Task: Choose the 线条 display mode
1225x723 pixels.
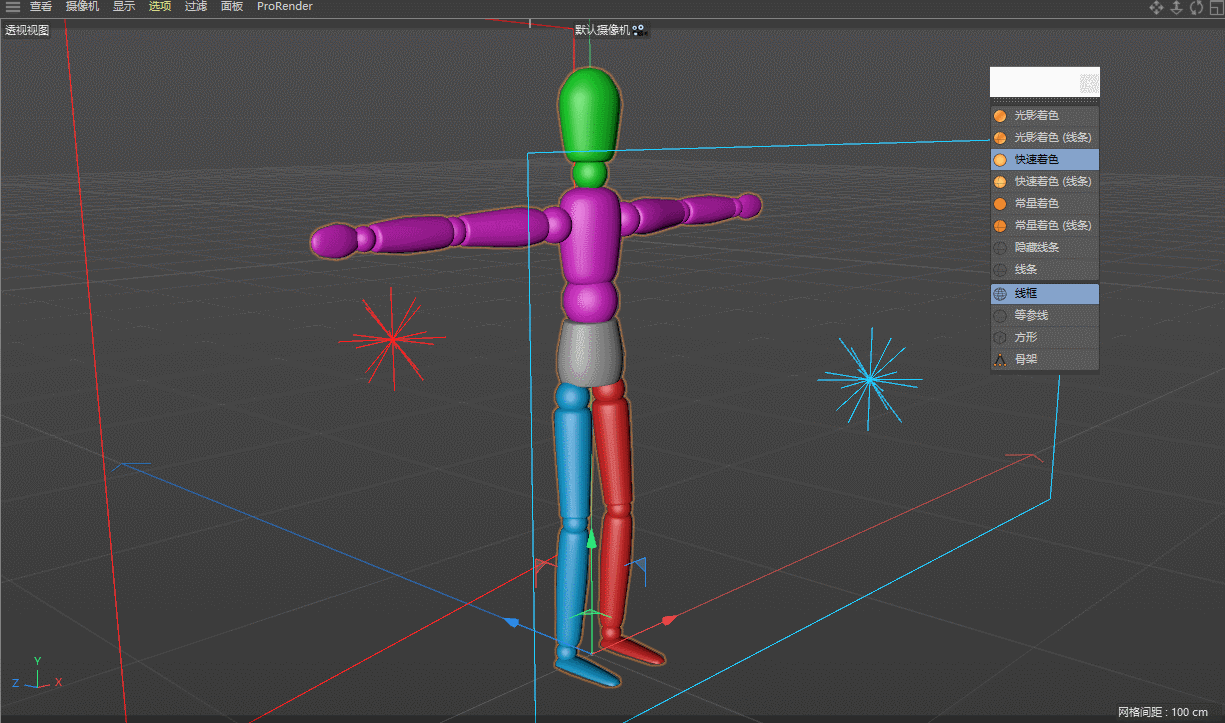Action: 1045,270
